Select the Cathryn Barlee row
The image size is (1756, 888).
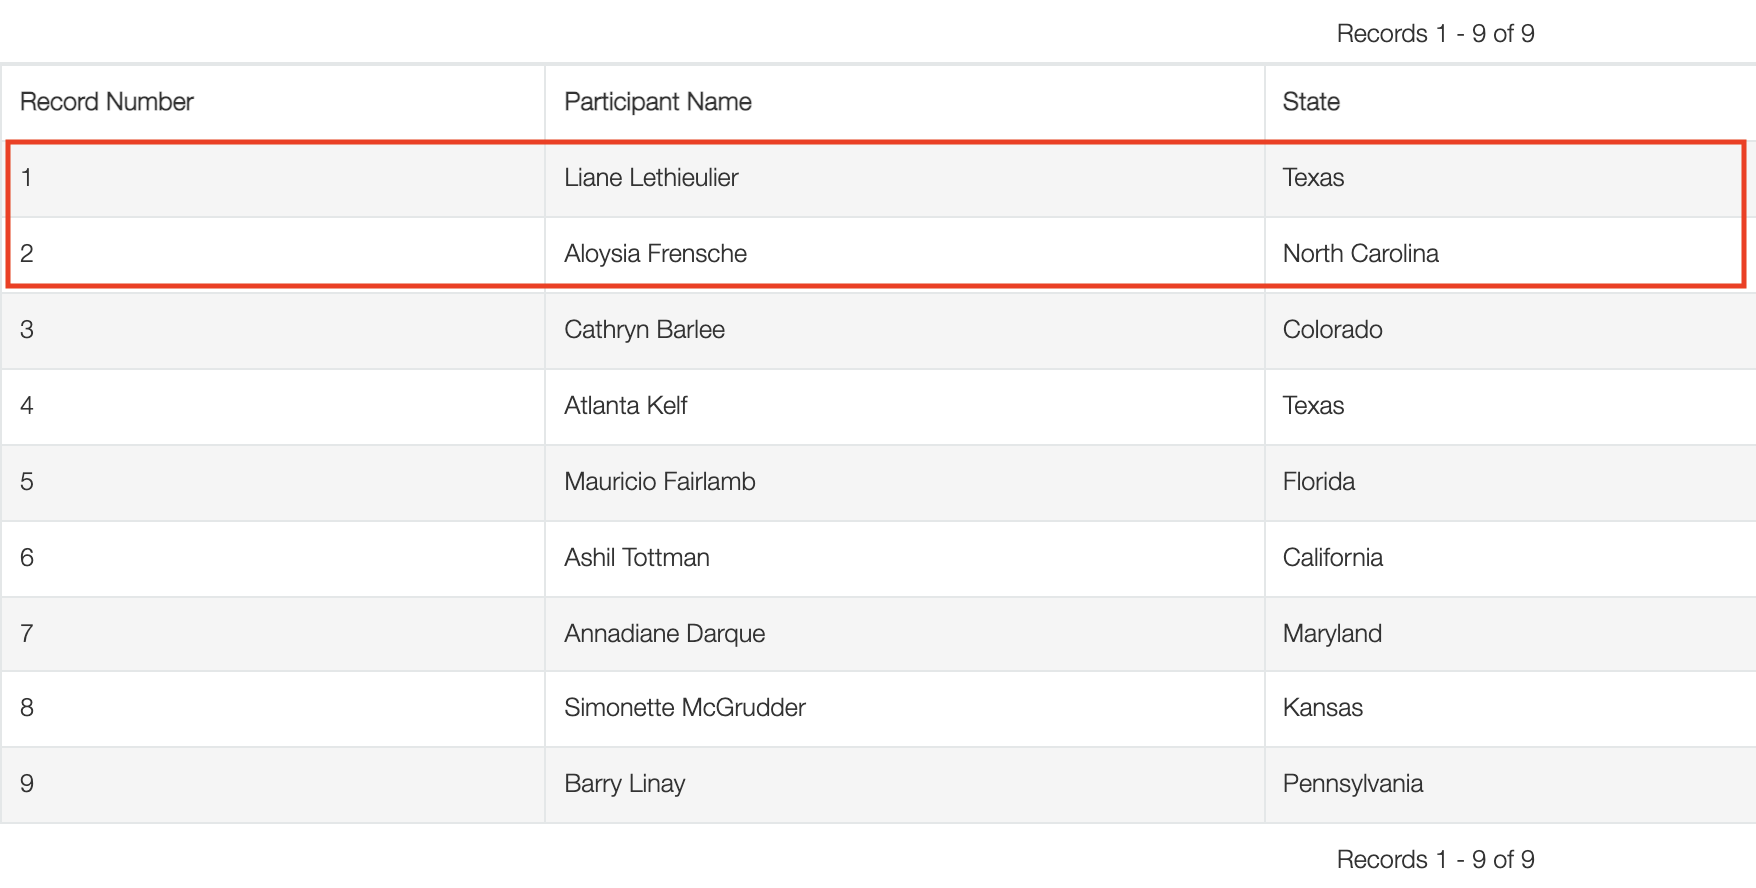coord(644,330)
